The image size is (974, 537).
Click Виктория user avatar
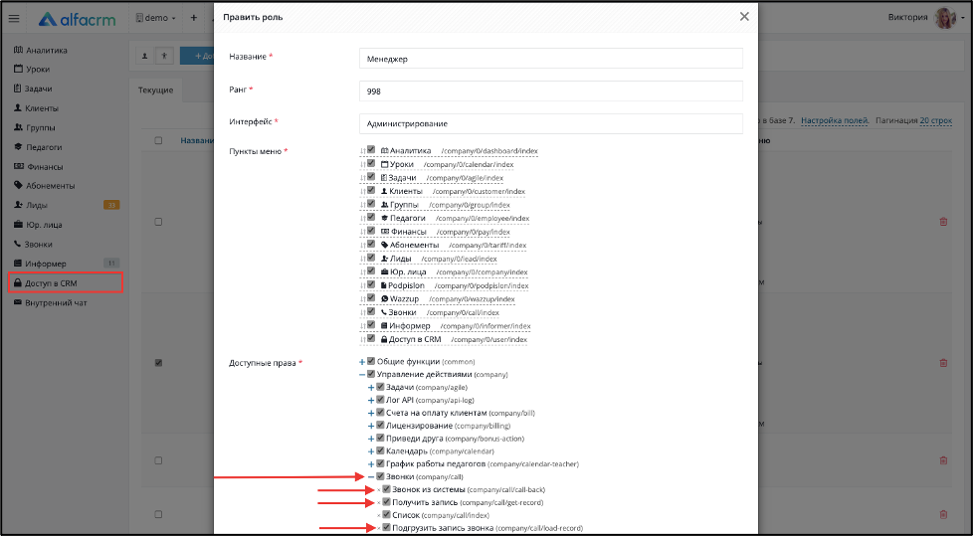945,18
